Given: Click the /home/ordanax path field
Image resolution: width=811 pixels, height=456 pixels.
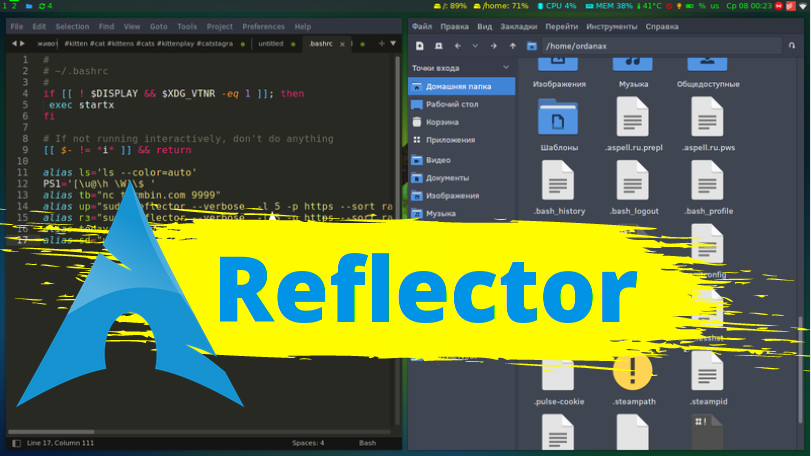Looking at the screenshot, I should (x=662, y=46).
